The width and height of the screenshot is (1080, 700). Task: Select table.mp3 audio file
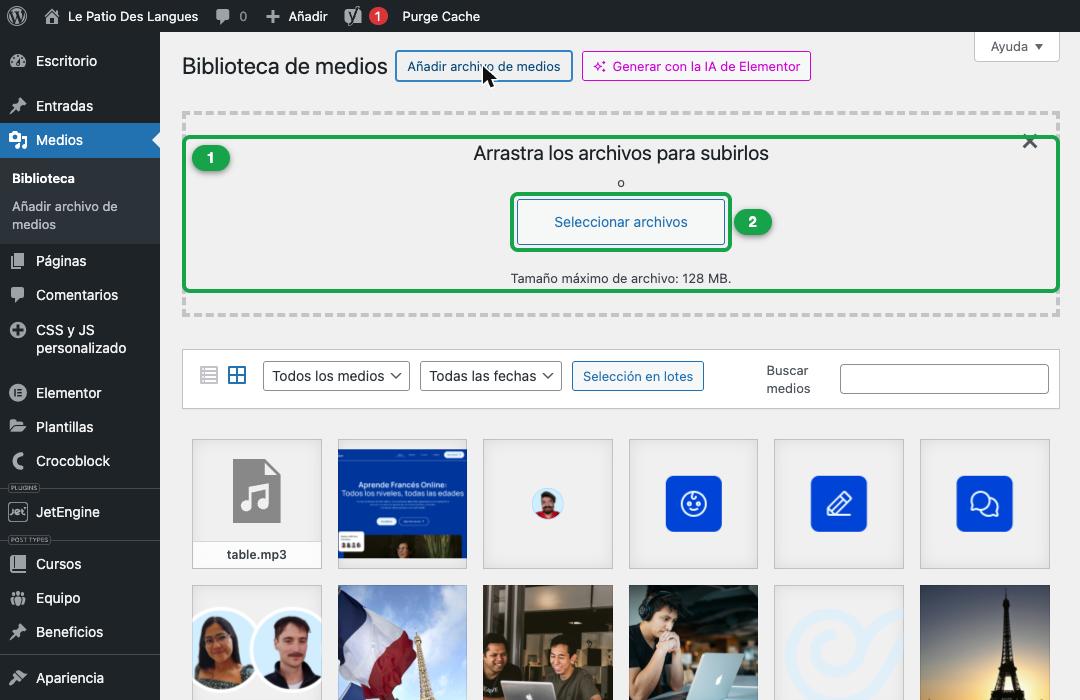(x=257, y=504)
